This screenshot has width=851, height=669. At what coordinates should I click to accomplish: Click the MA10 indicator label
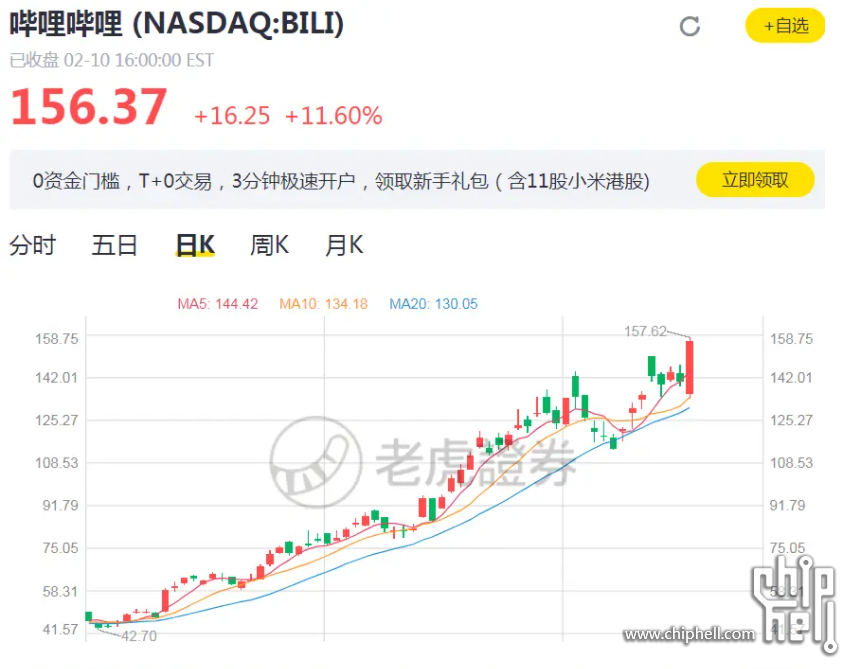323,304
